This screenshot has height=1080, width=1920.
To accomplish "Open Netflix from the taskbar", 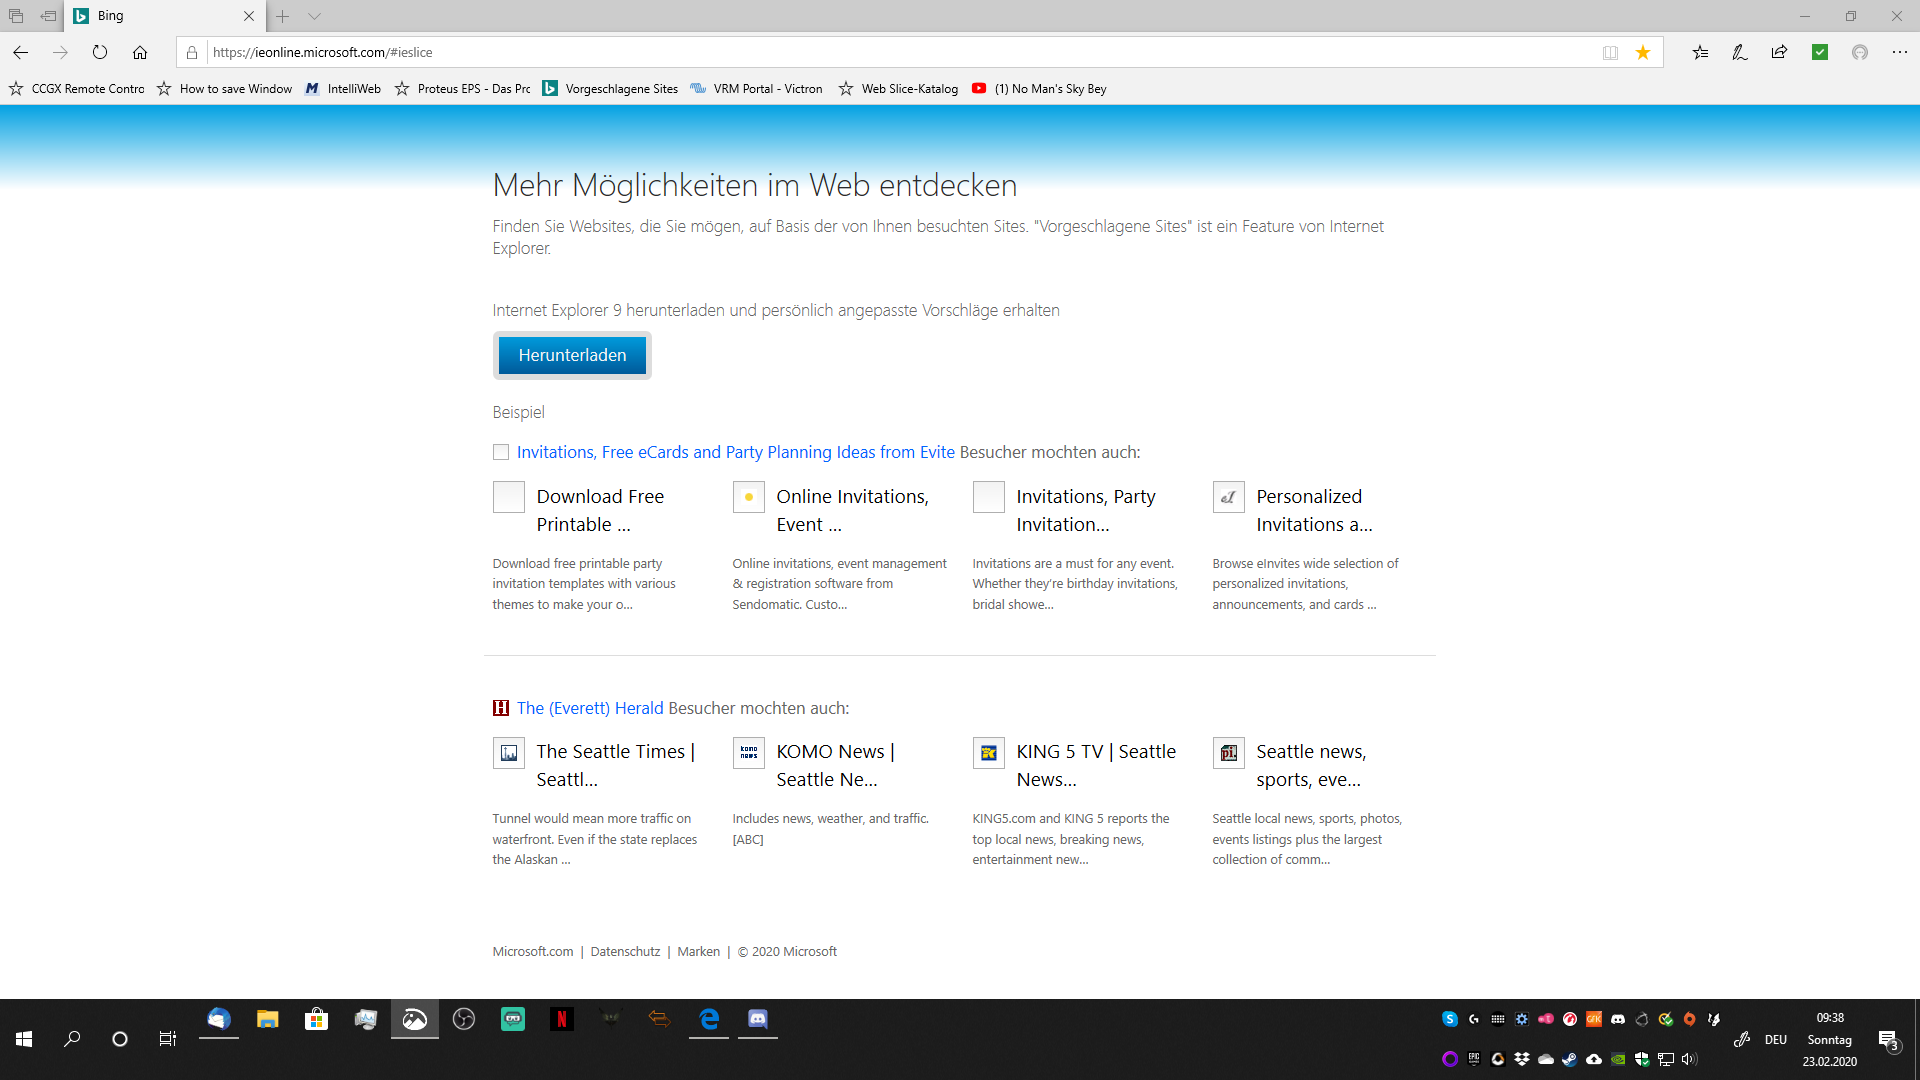I will tap(561, 1019).
